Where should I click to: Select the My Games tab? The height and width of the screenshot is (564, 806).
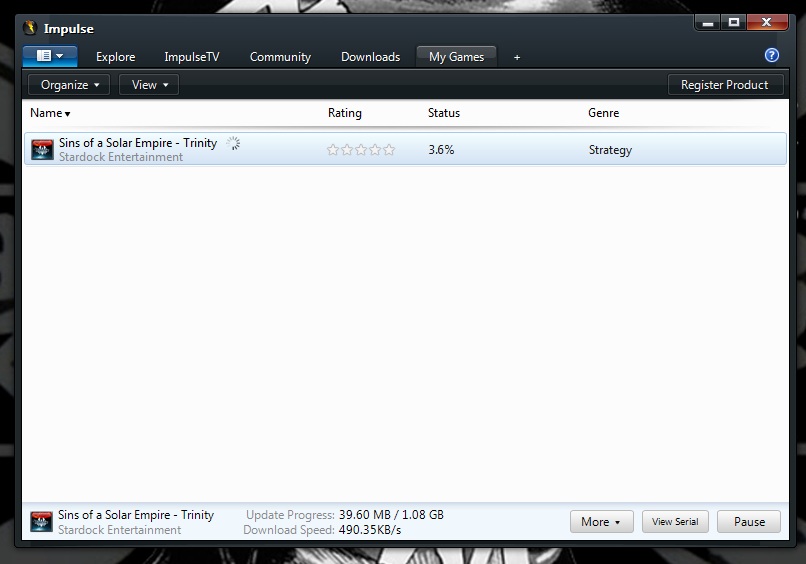pyautogui.click(x=456, y=57)
